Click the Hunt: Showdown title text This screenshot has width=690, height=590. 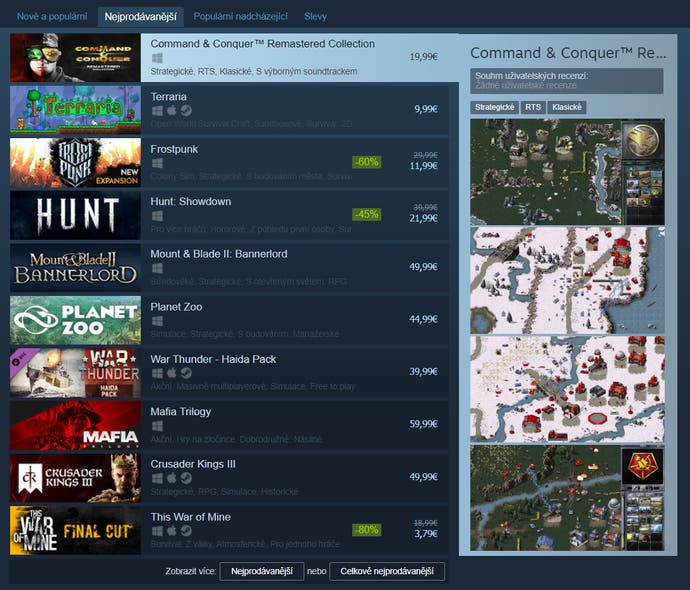click(x=191, y=202)
